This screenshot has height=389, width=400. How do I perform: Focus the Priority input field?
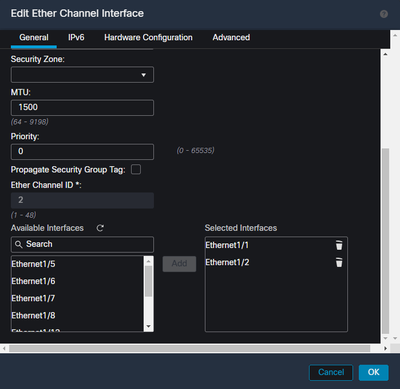pos(82,152)
